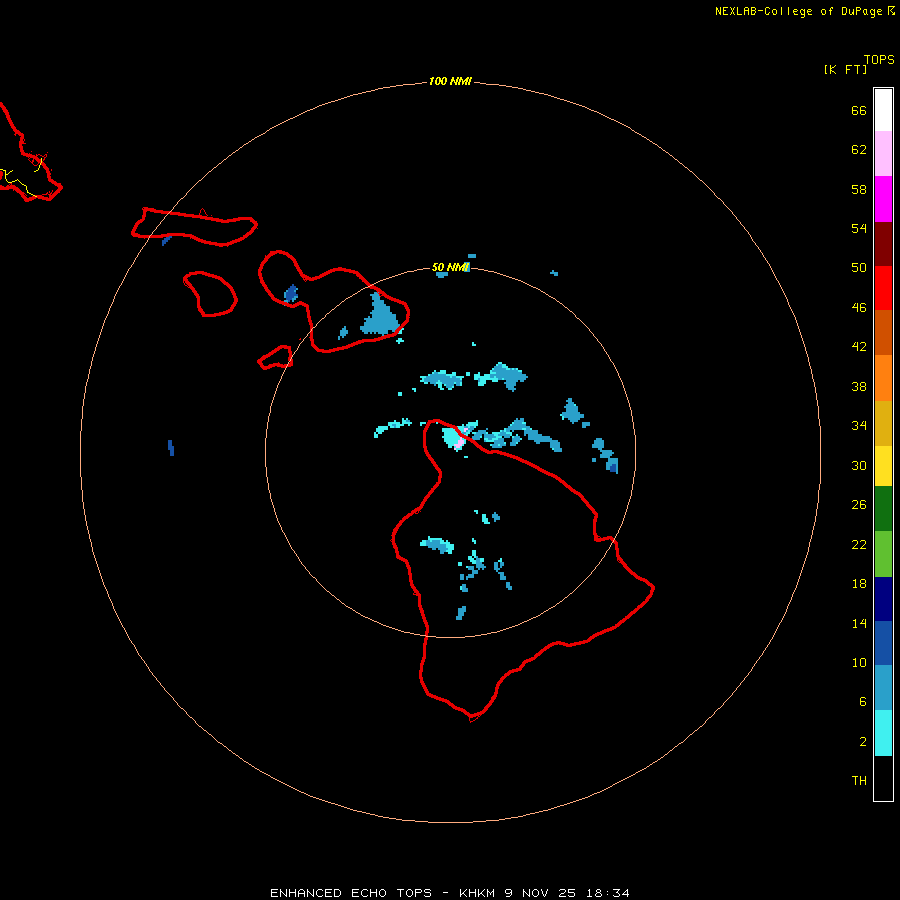Click the legend value 26
This screenshot has width=900, height=900.
coord(859,505)
